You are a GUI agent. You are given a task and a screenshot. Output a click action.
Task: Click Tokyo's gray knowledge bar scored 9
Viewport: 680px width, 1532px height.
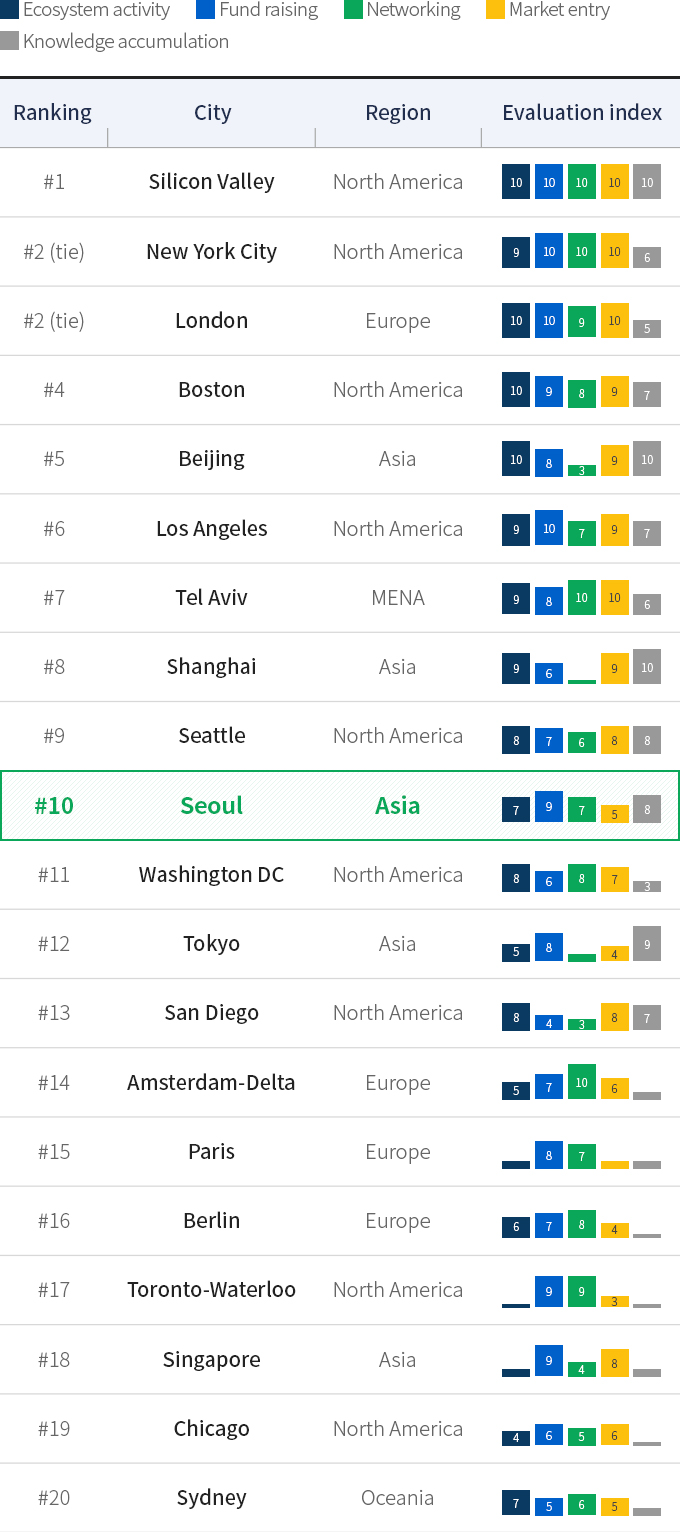(x=647, y=944)
